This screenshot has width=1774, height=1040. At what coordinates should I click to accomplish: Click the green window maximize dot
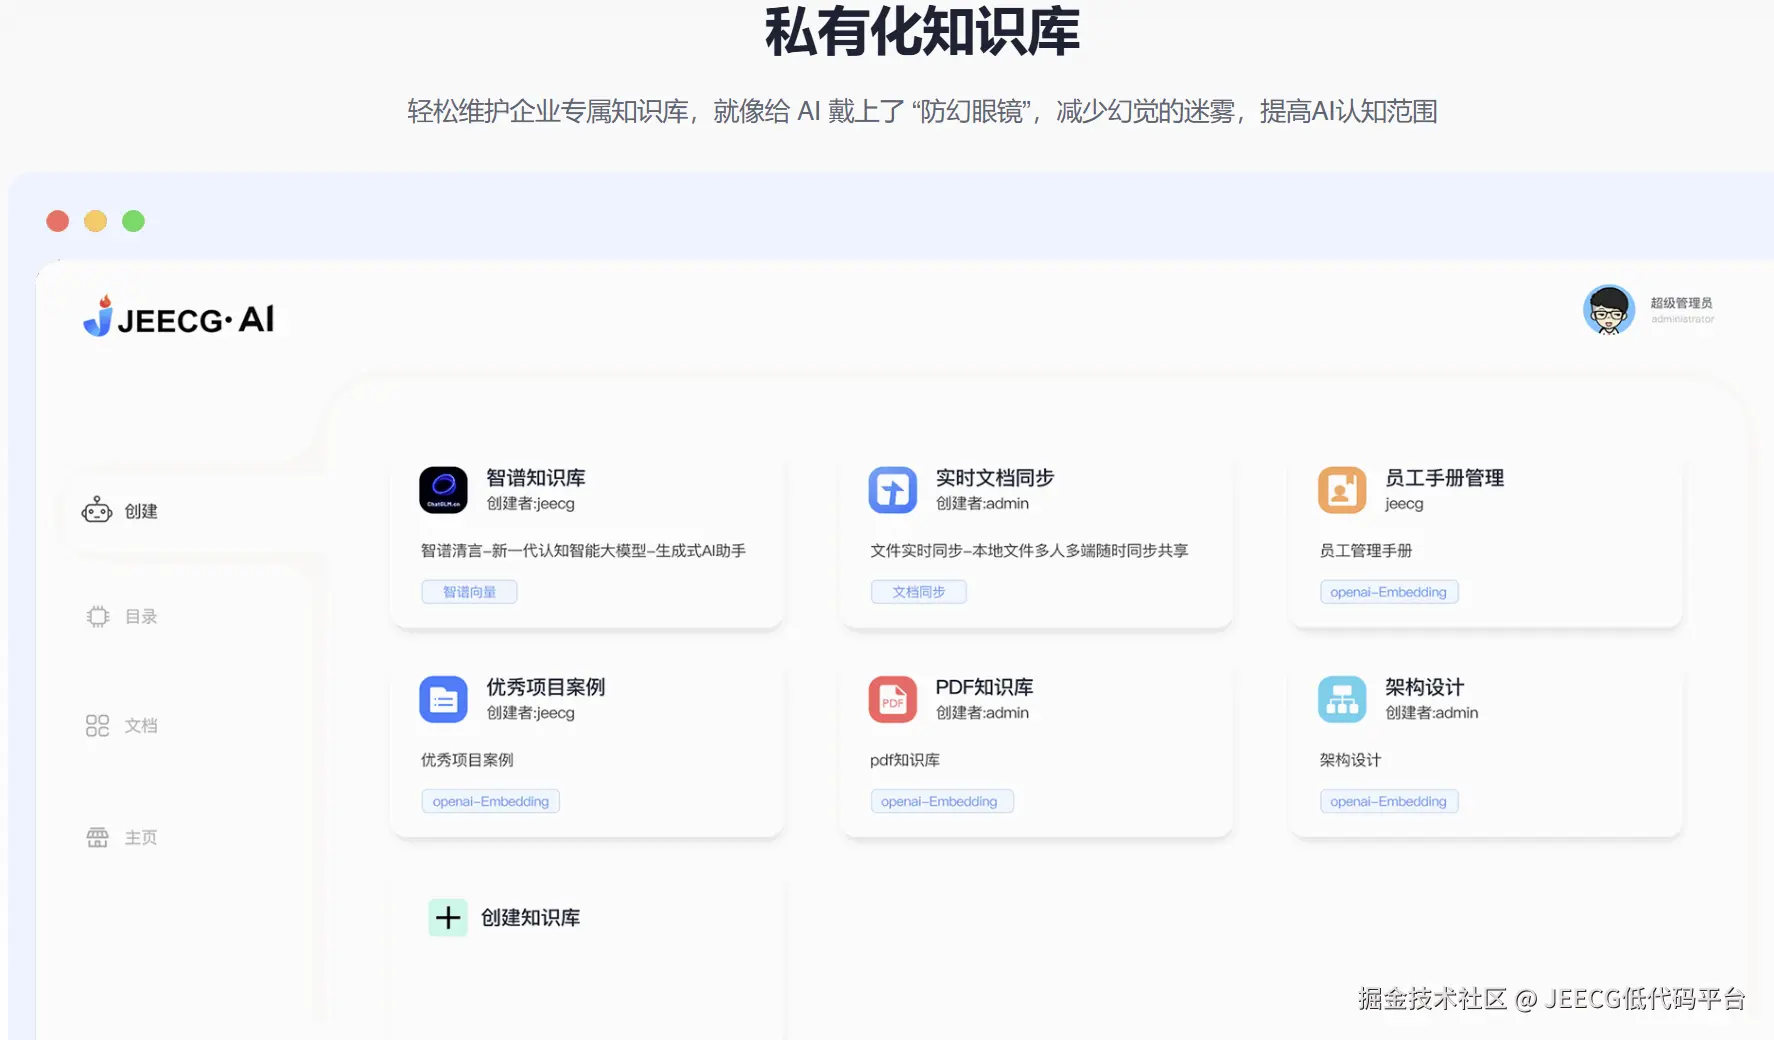[x=133, y=221]
